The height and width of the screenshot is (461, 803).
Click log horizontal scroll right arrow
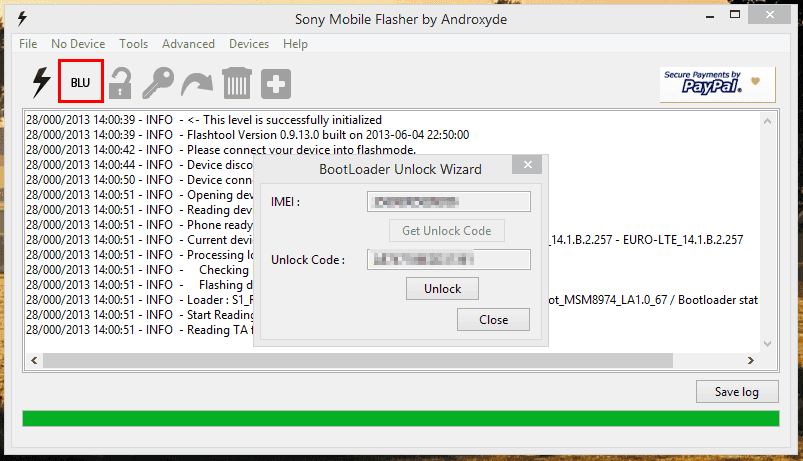tap(751, 361)
